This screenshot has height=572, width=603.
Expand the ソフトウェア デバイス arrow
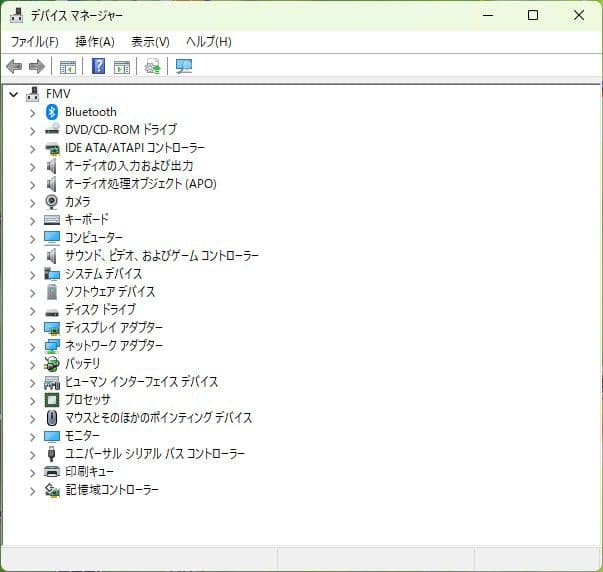click(x=33, y=293)
